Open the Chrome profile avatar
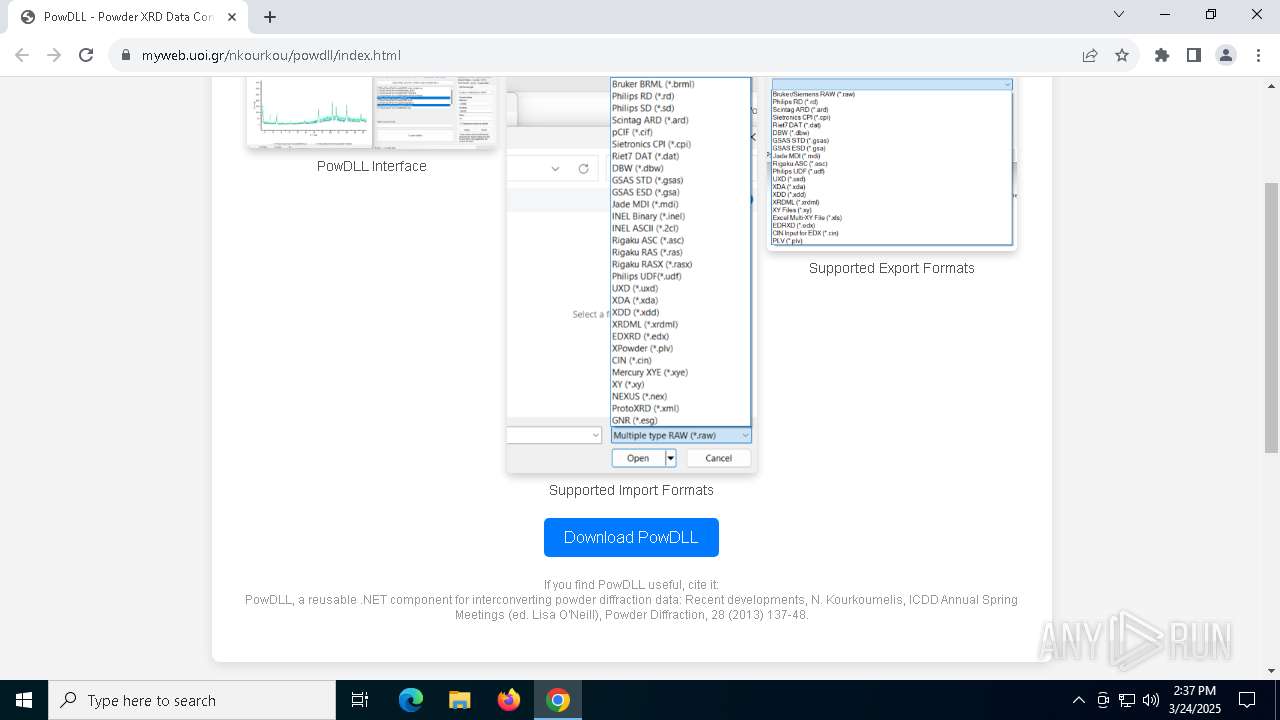The height and width of the screenshot is (720, 1280). tap(1226, 55)
